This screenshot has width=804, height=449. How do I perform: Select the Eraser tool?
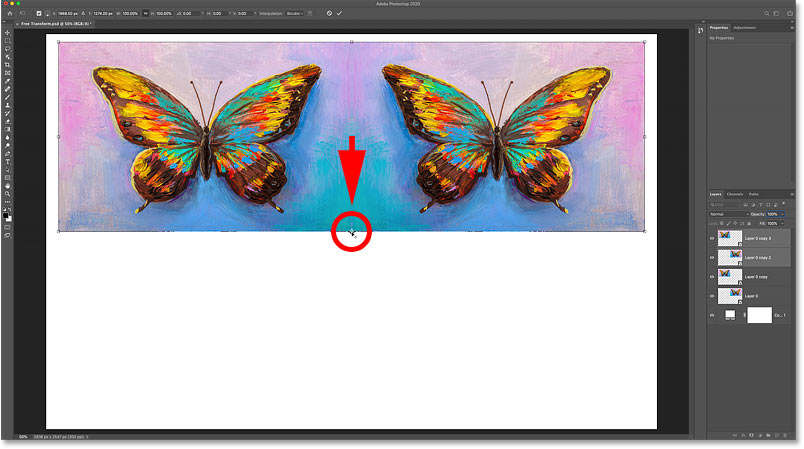(8, 121)
